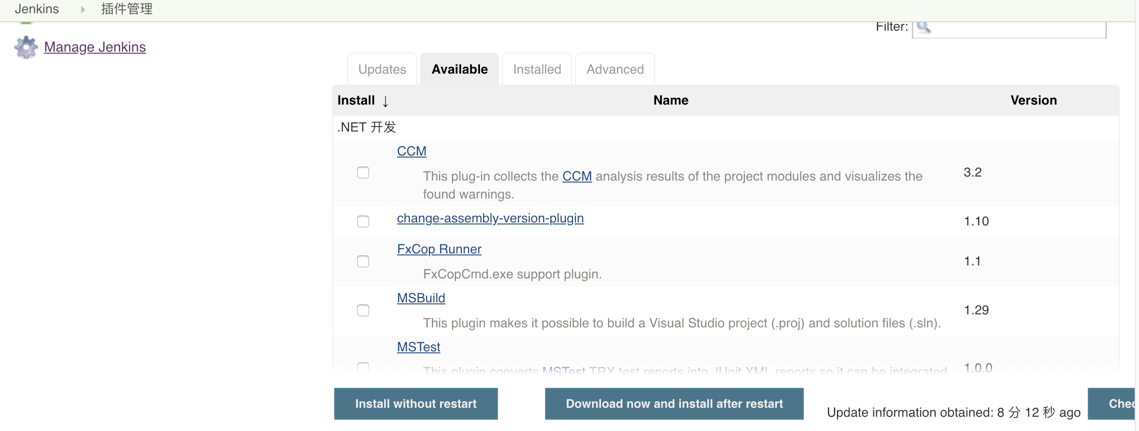Image resolution: width=1139 pixels, height=431 pixels.
Task: Click the Install column sort arrow
Action: pyautogui.click(x=385, y=101)
